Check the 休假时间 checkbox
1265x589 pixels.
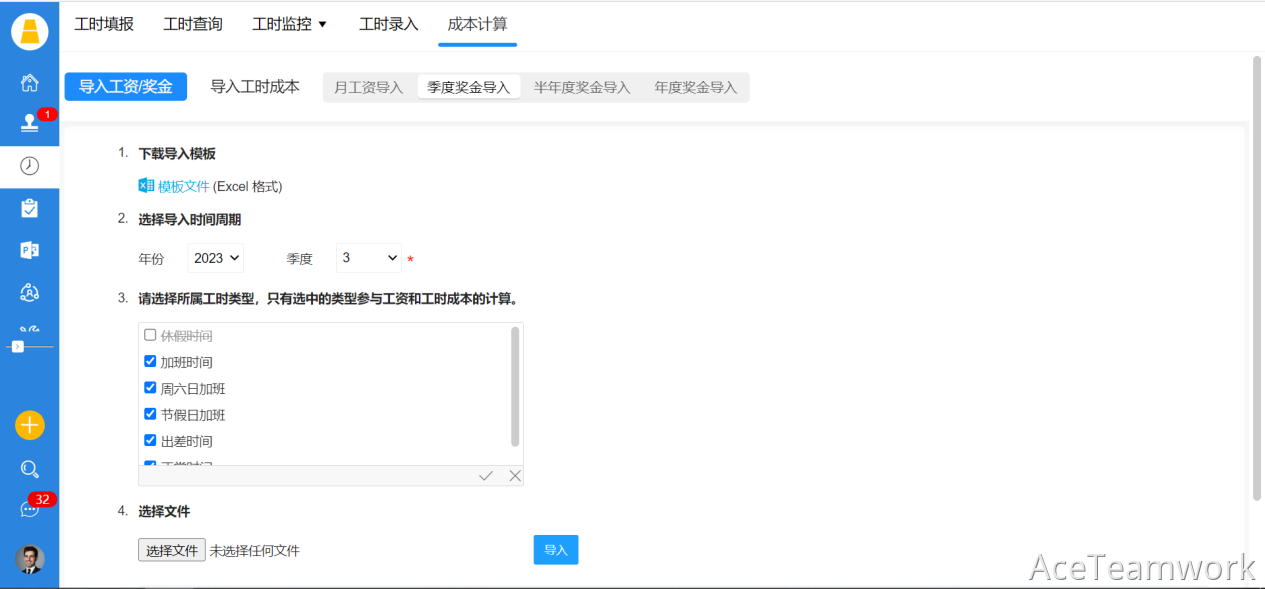150,336
